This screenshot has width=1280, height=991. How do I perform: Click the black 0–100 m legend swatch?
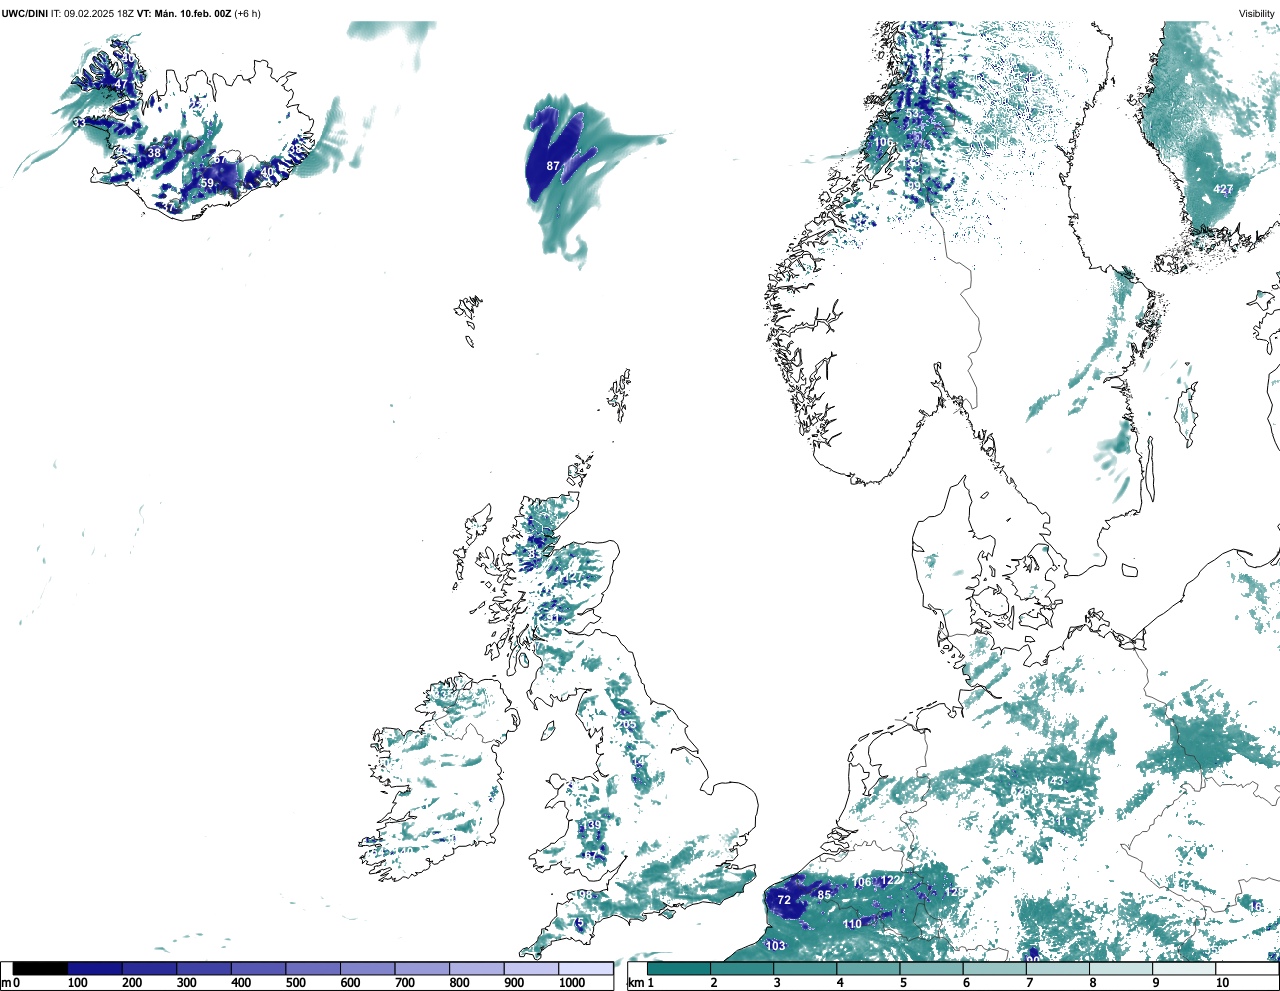[40, 968]
